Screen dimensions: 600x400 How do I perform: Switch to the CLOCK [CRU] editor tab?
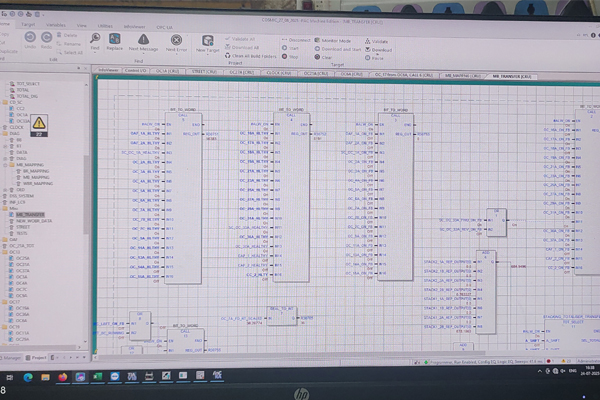pos(279,73)
